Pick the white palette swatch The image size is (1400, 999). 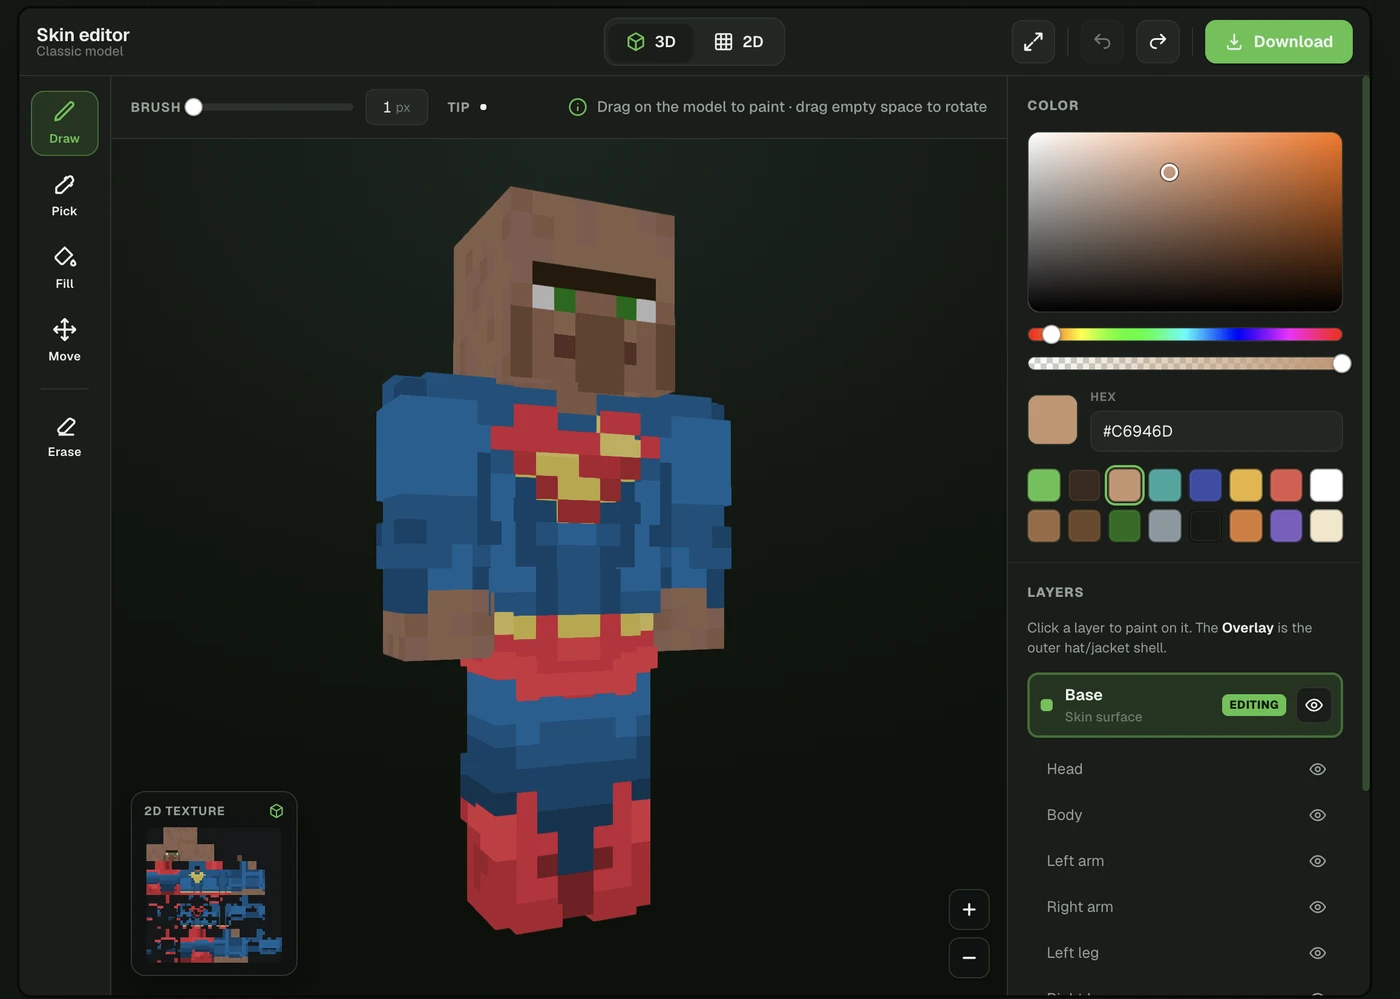pos(1326,486)
